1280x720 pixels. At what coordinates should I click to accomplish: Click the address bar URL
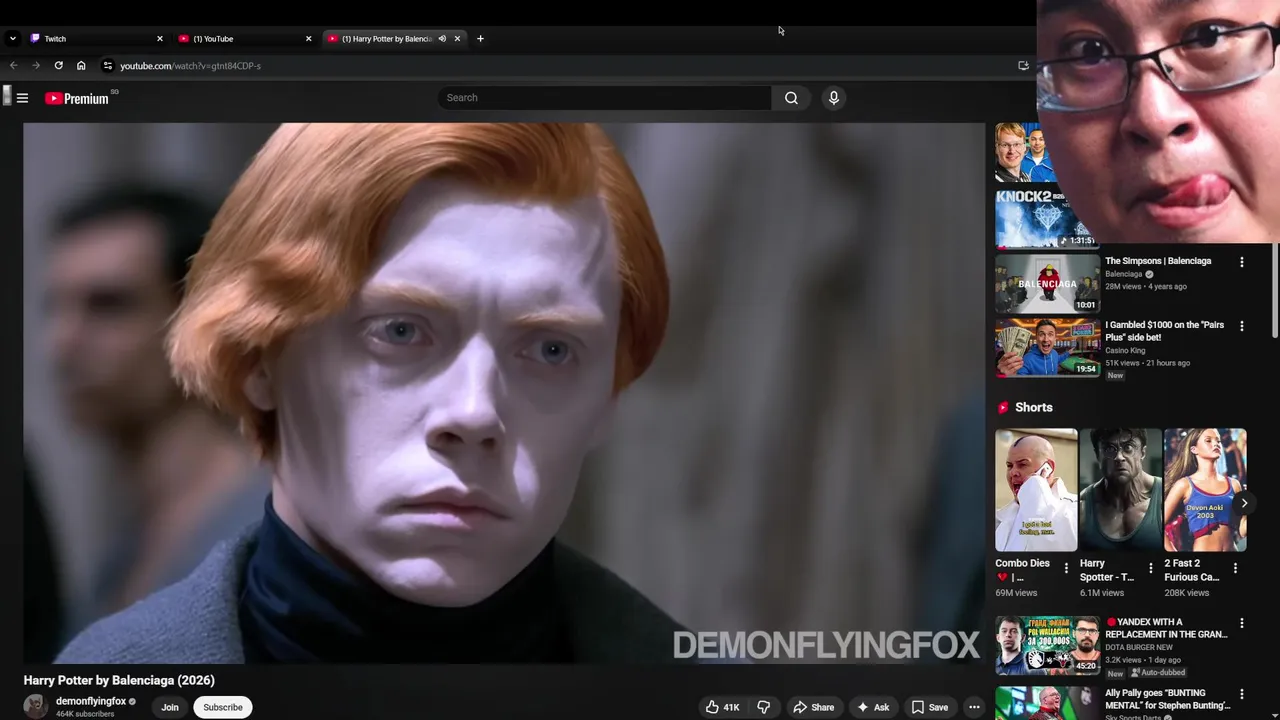point(190,66)
